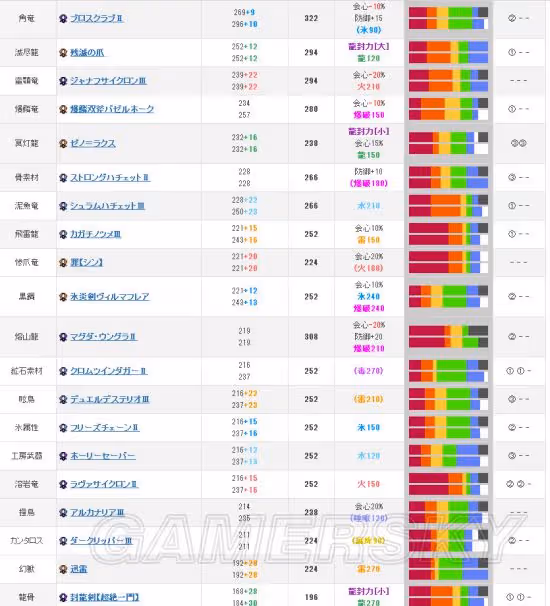Viewport: 550px width, 606px height.
Task: Click the weapon icon beside ダークリッパーIII
Action: (x=63, y=541)
